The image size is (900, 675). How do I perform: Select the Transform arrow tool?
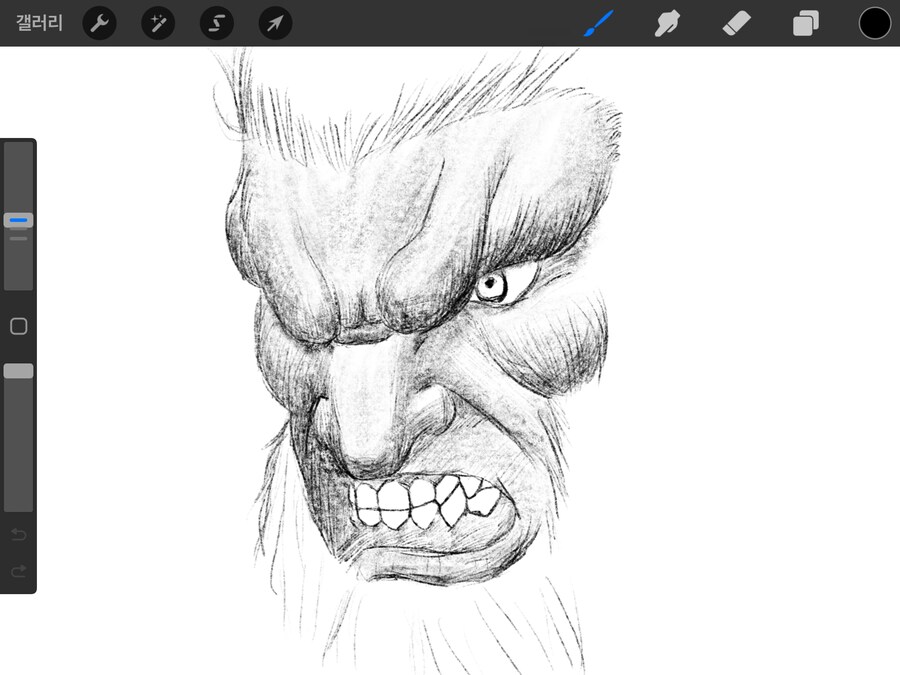tap(276, 24)
